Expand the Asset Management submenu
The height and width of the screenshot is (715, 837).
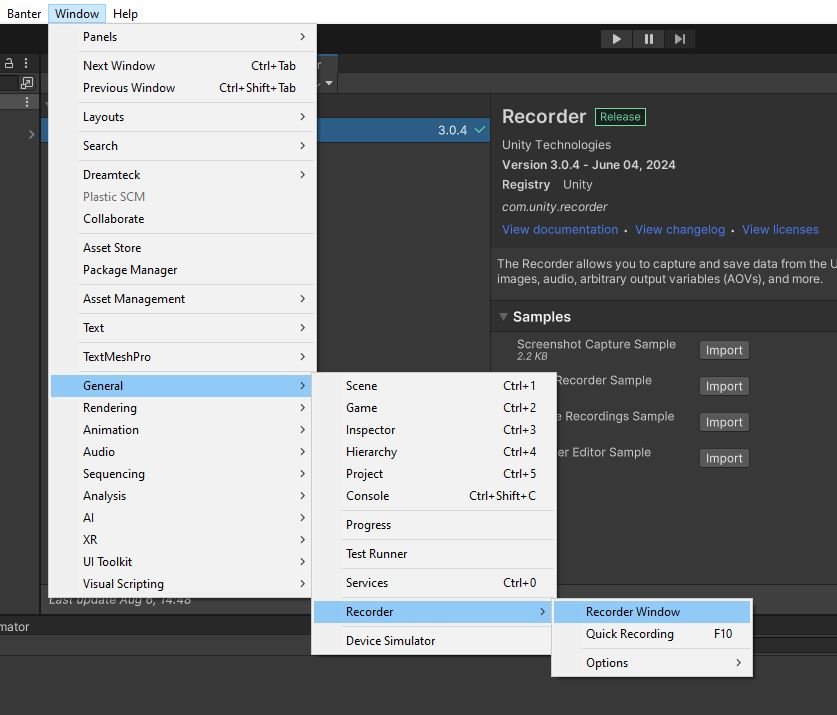tap(183, 299)
